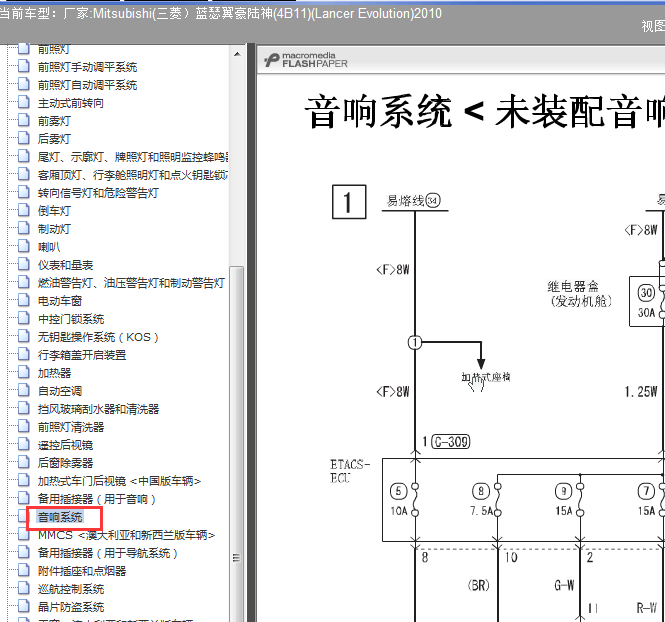Select 挡风玻璃刮水器和清洗器
665x622 pixels.
pyautogui.click(x=98, y=409)
